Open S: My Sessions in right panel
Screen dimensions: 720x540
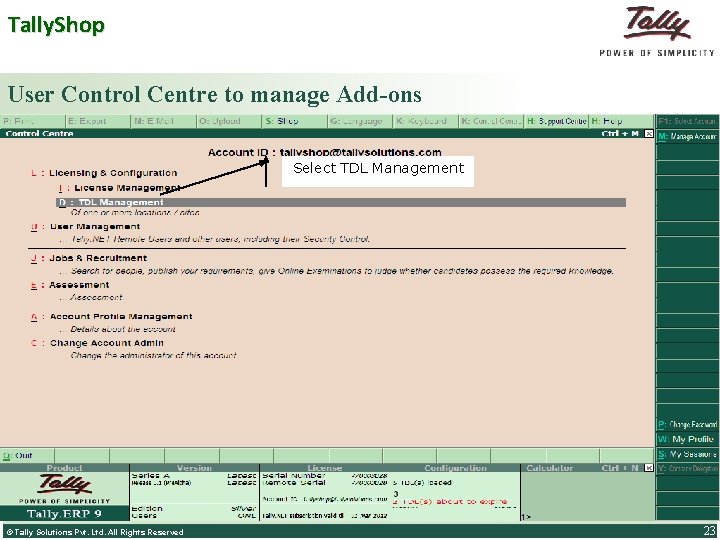687,455
